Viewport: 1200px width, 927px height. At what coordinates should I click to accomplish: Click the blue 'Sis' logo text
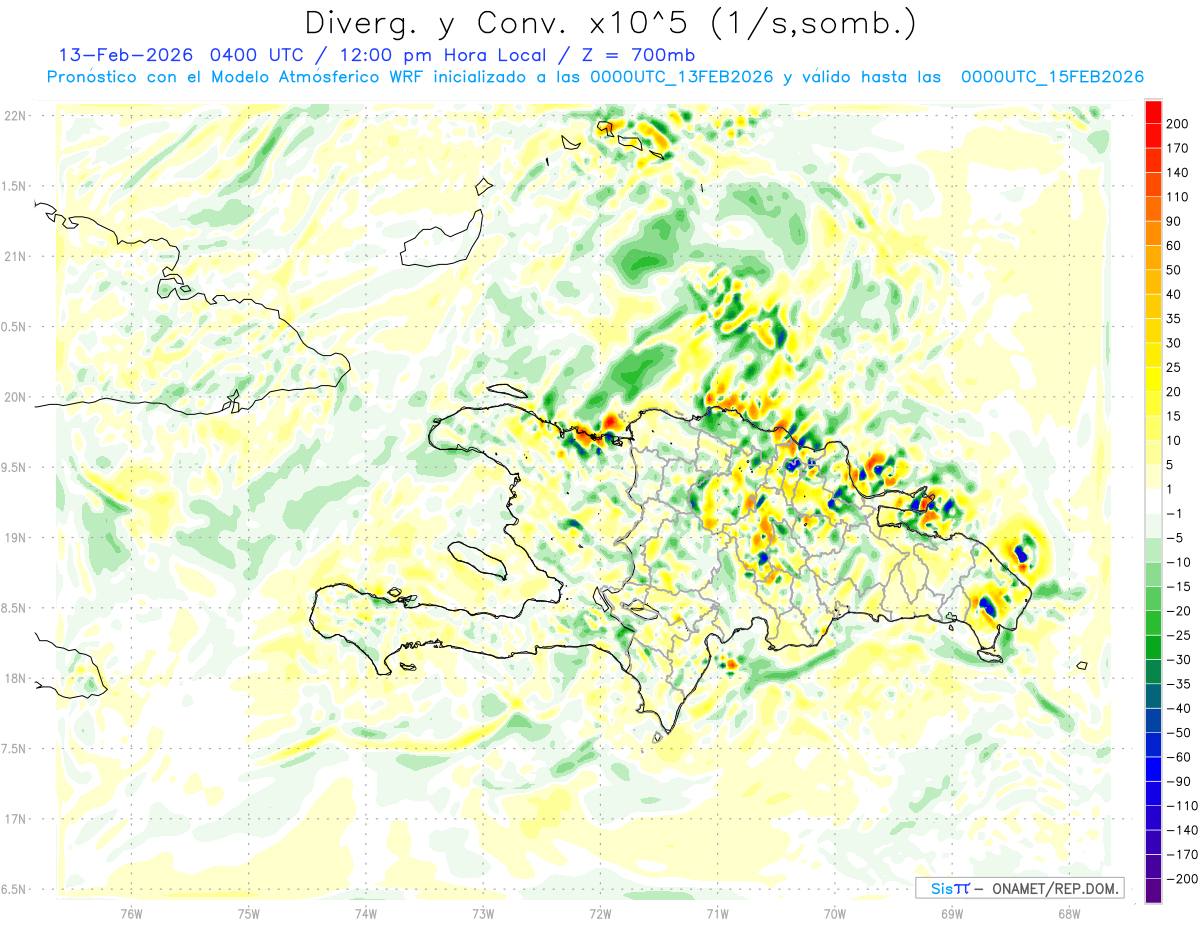[942, 888]
